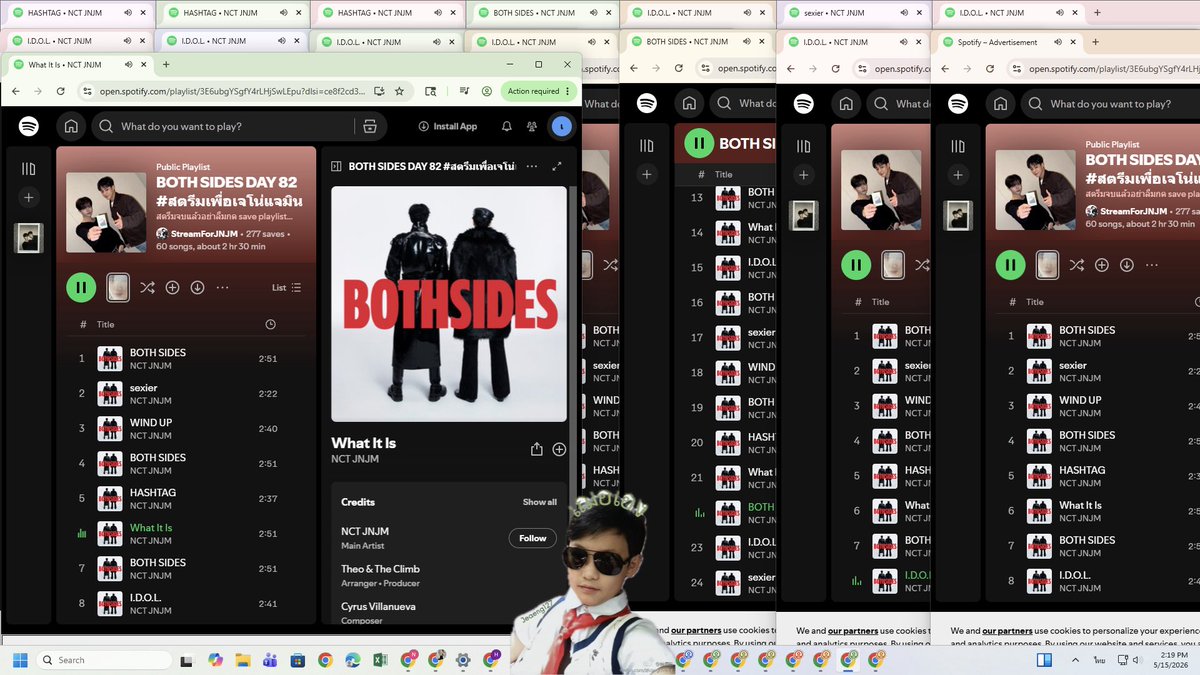Image resolution: width=1200 pixels, height=675 pixels.
Task: Open more options in the Now Playing panel header
Action: (532, 167)
